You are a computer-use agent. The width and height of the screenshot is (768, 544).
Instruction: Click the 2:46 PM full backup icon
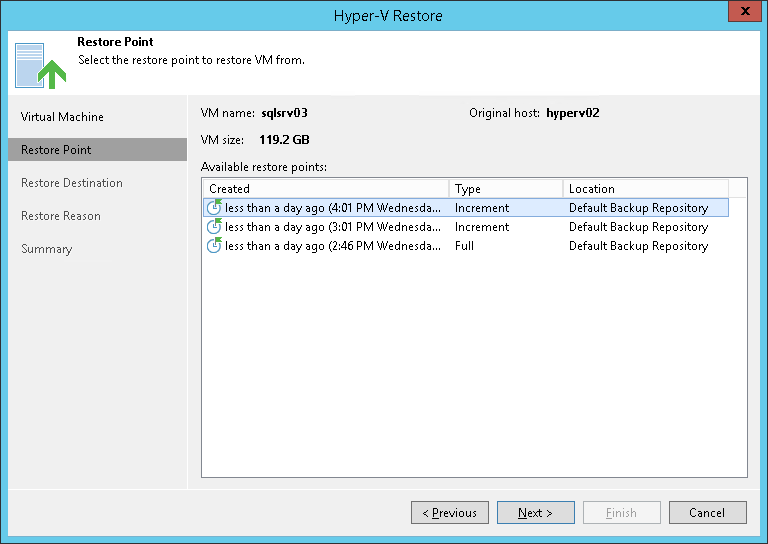pos(214,246)
